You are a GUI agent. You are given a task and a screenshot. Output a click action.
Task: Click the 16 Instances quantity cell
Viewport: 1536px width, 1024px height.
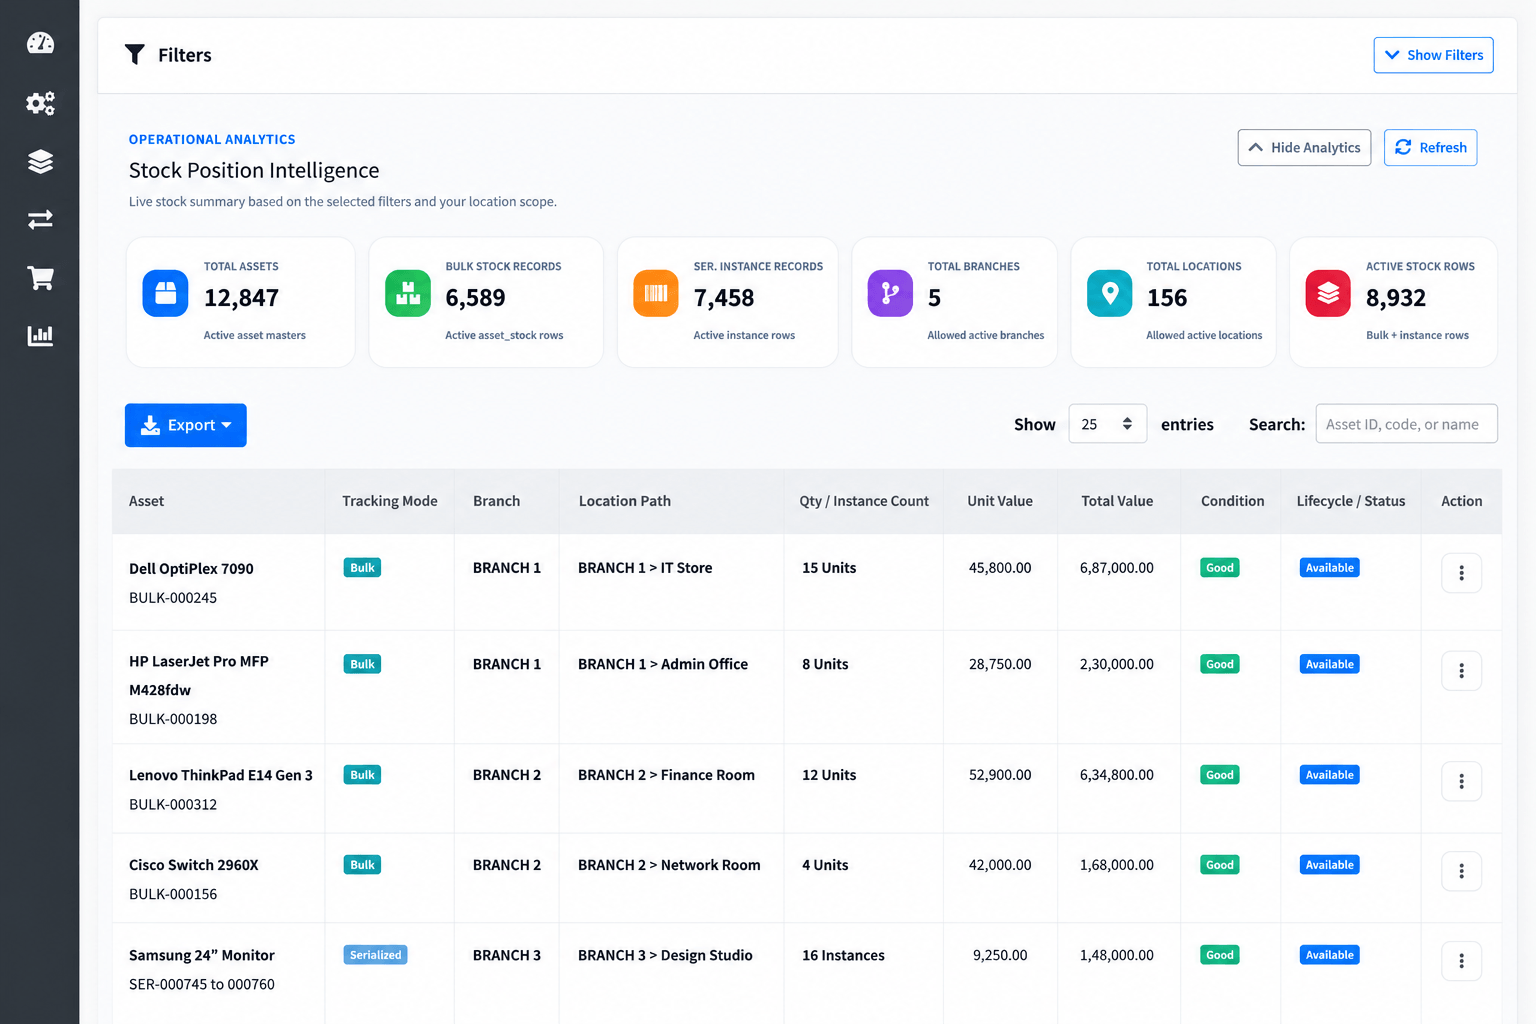[843, 955]
